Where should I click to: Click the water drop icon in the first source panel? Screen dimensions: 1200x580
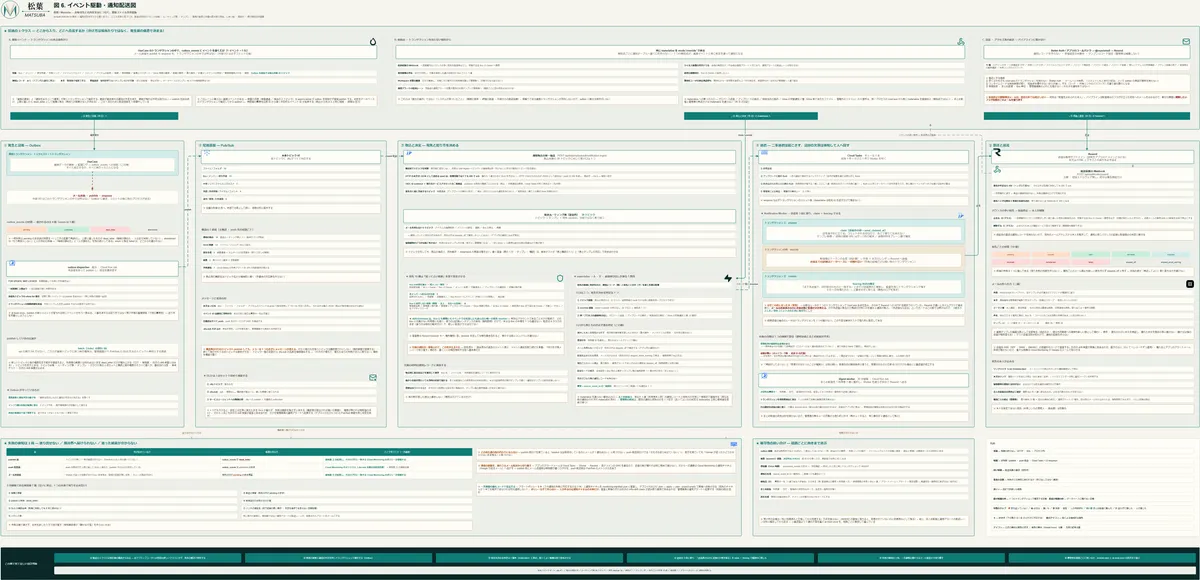click(372, 43)
